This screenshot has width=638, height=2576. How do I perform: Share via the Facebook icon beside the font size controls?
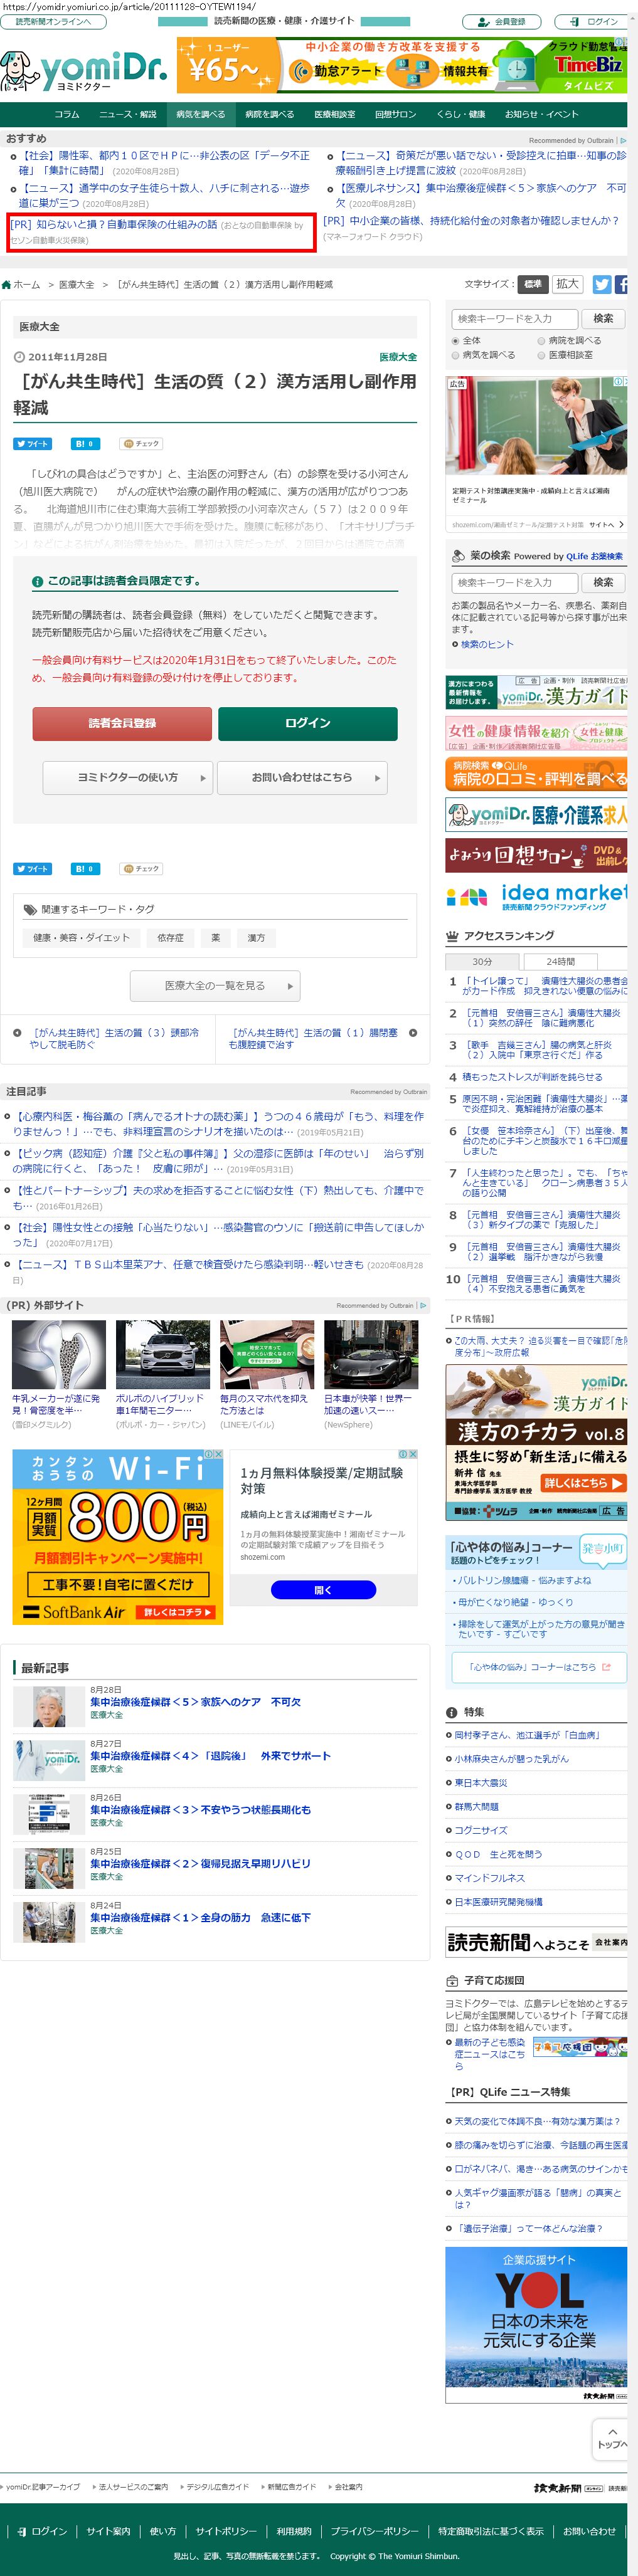(621, 284)
